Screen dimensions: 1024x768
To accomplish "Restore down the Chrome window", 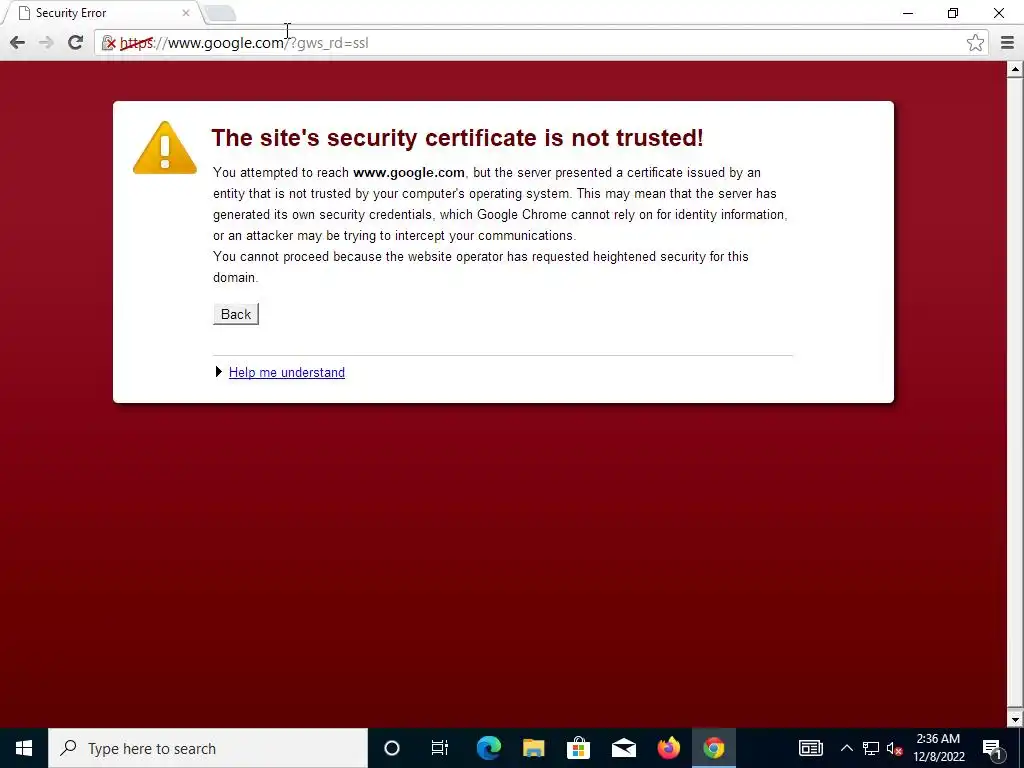I will pyautogui.click(x=953, y=13).
